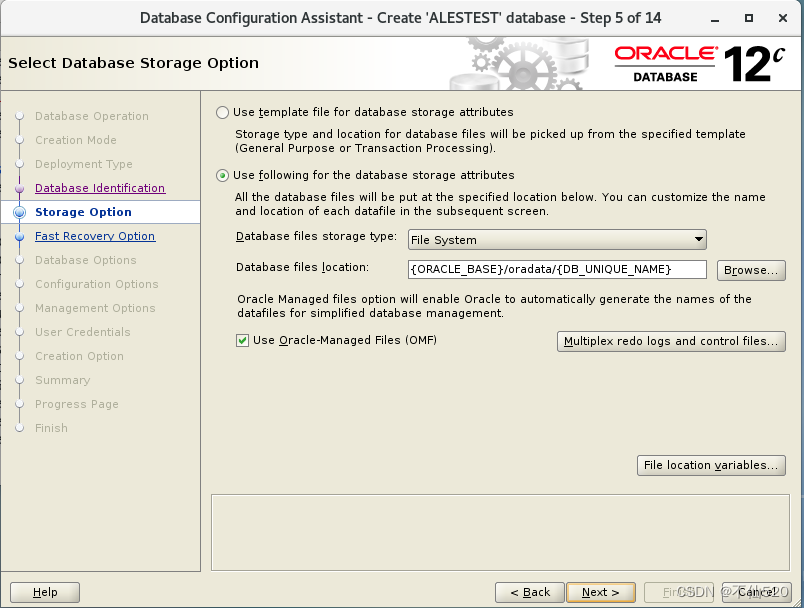The width and height of the screenshot is (804, 608).
Task: Open the File location variables dialog
Action: coord(710,465)
